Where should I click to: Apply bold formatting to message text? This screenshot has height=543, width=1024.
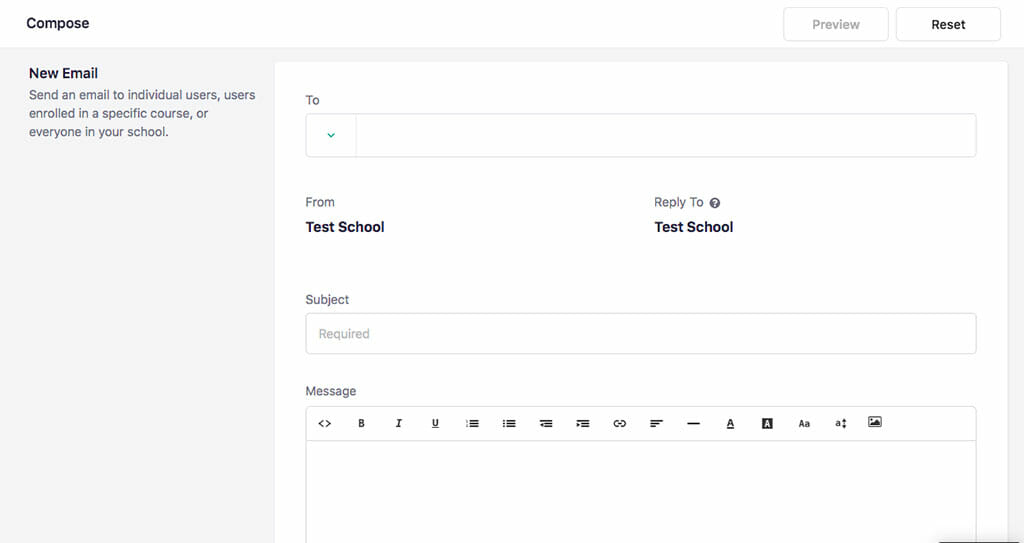361,423
